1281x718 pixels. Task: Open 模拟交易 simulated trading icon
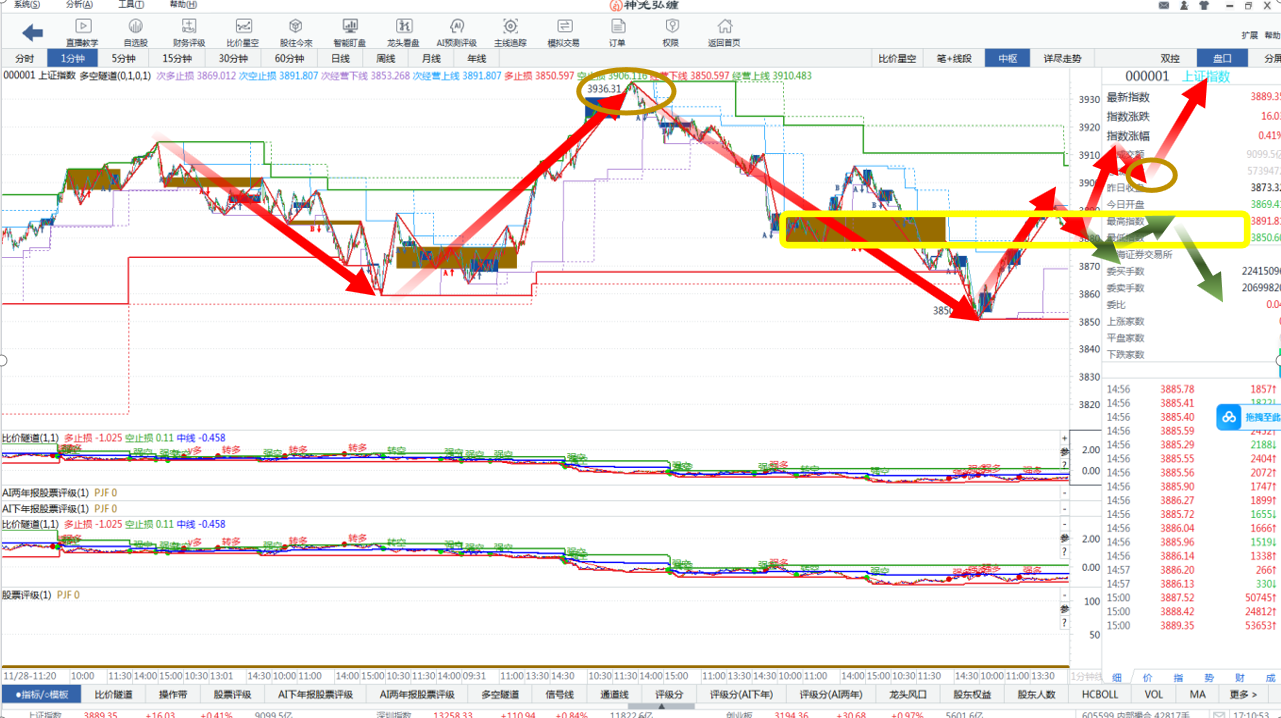pos(564,32)
